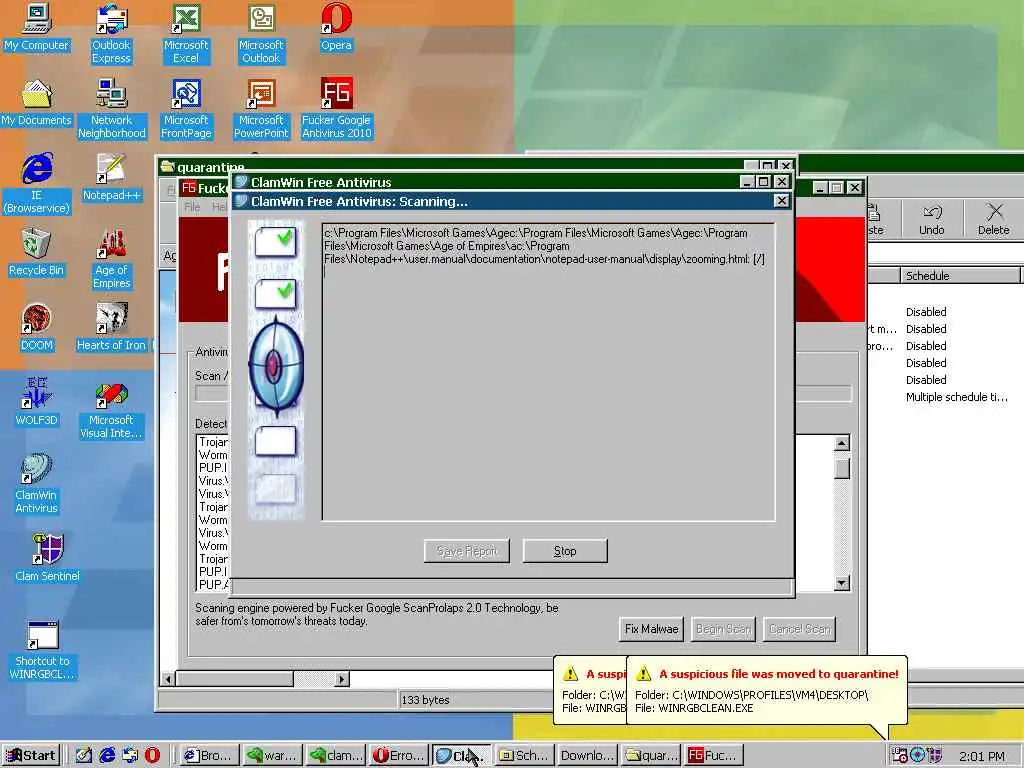Open My Documents folder icon
Viewport: 1024px width, 768px height.
(x=37, y=103)
